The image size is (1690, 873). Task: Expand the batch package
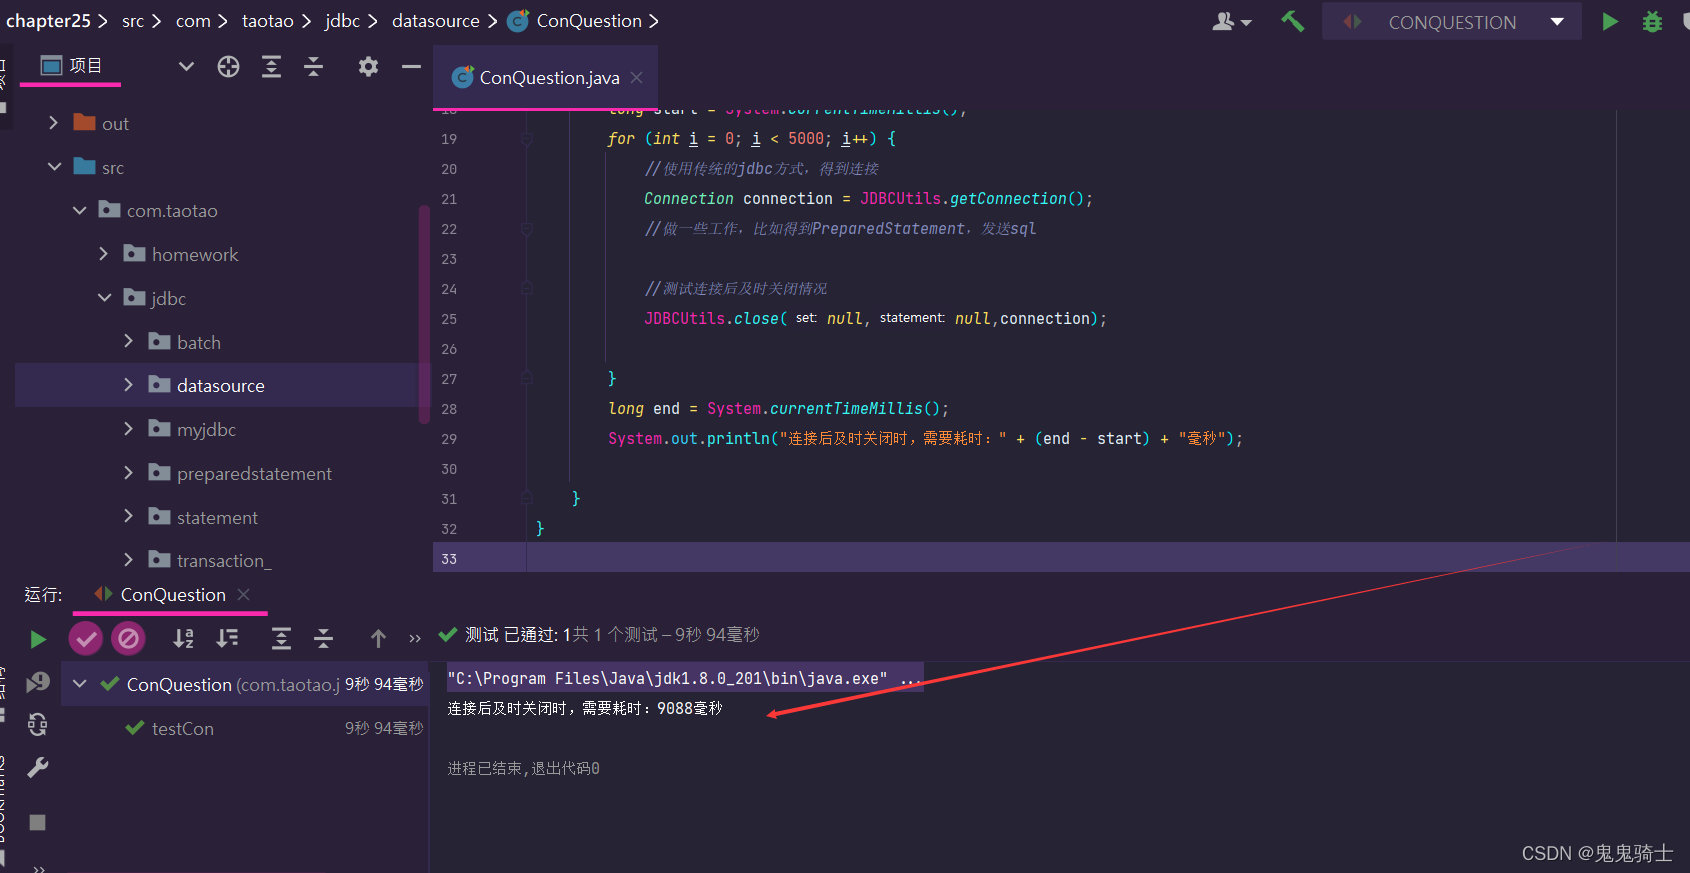pyautogui.click(x=128, y=341)
